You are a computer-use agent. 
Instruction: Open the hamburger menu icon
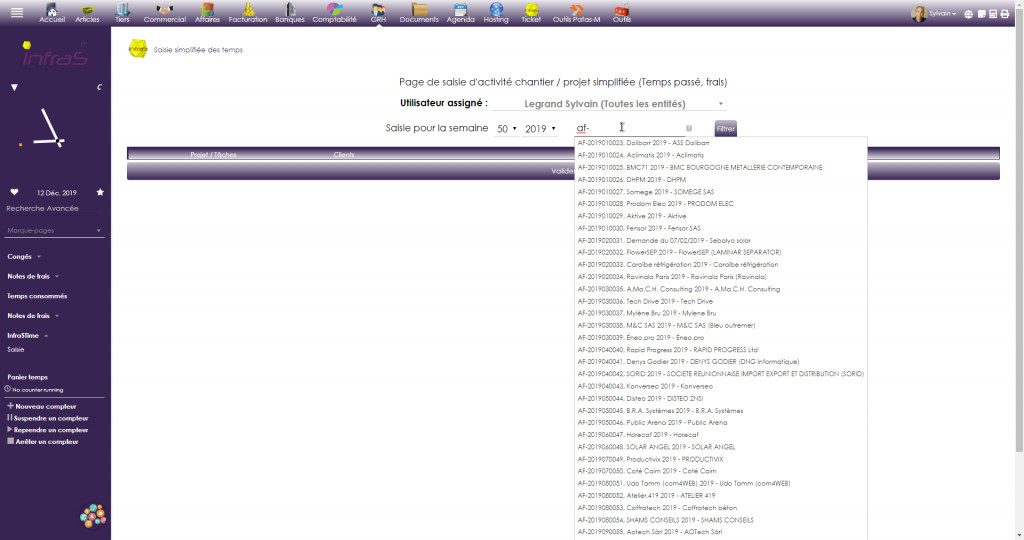pos(17,12)
